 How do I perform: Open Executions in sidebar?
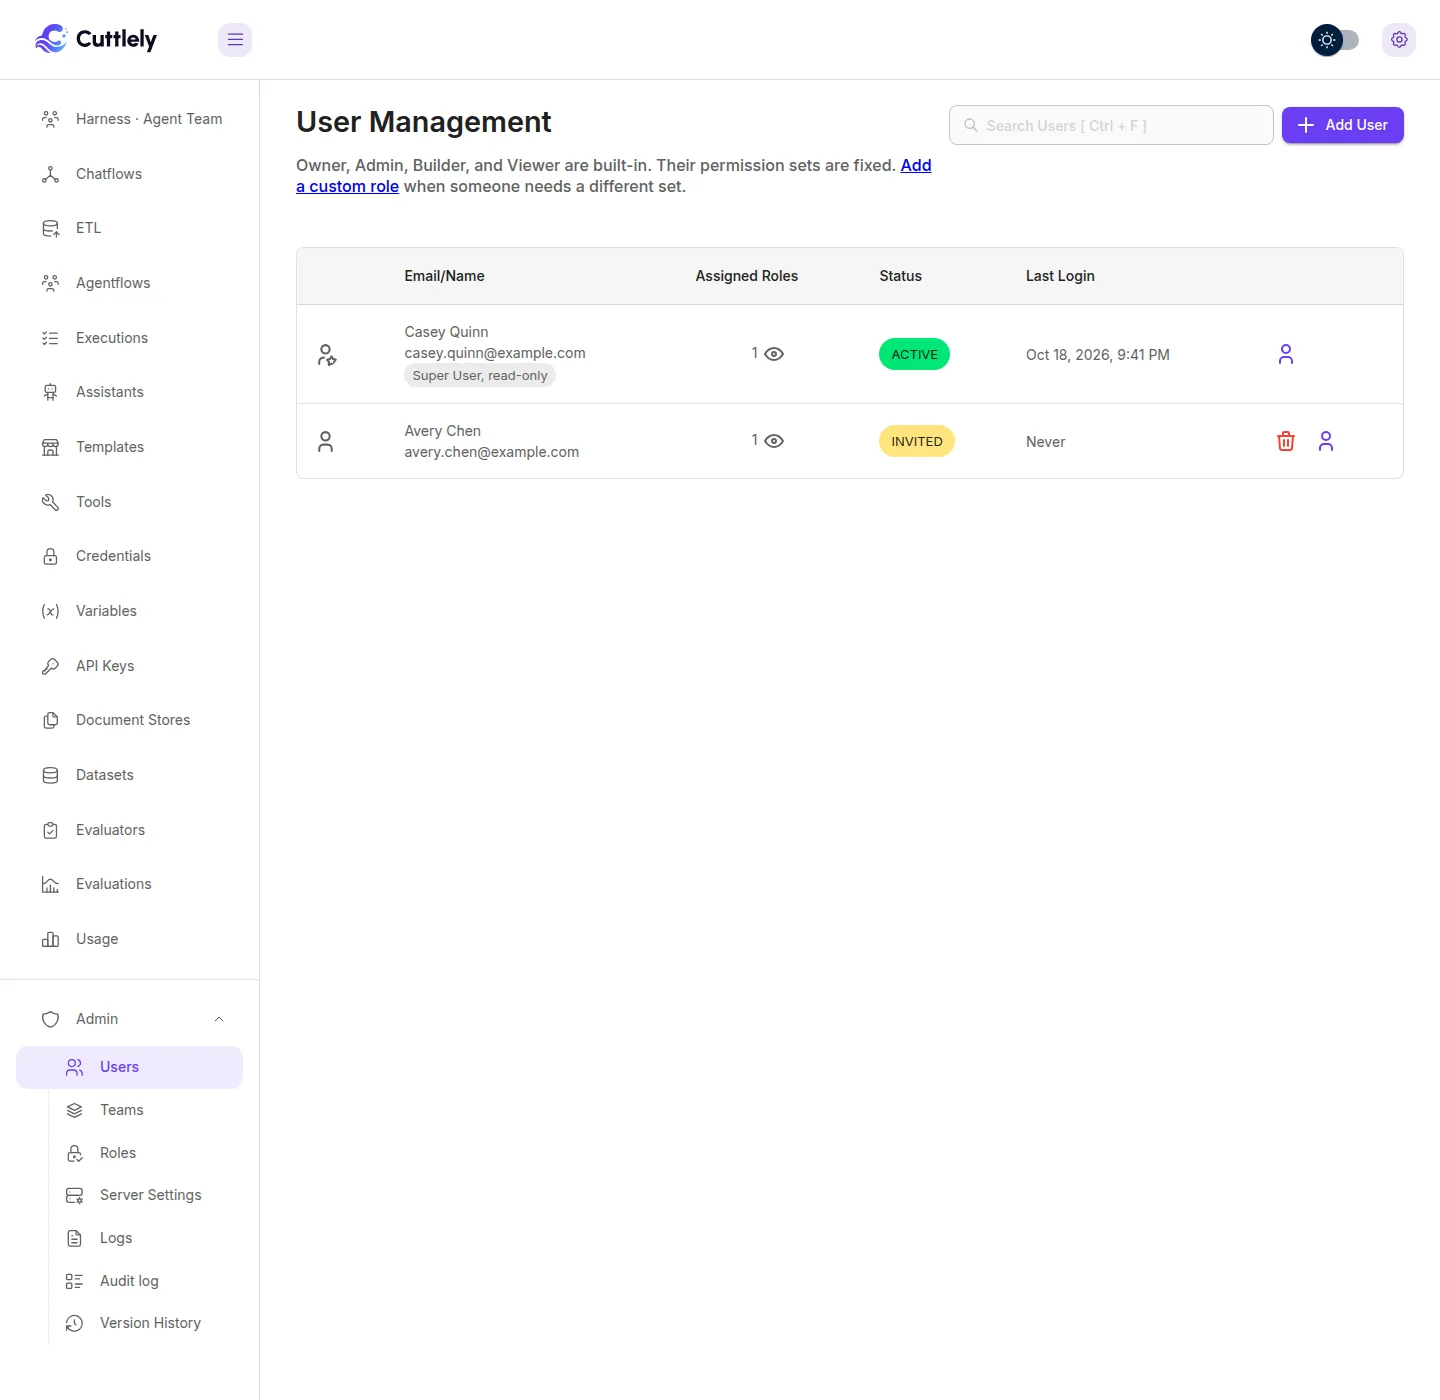tap(130, 338)
